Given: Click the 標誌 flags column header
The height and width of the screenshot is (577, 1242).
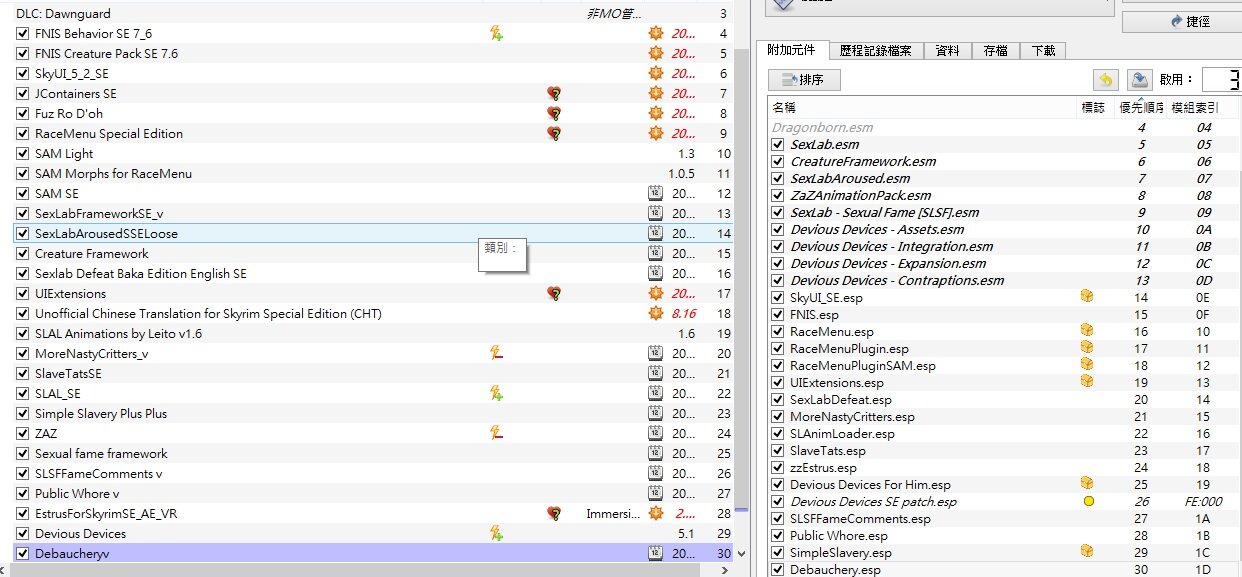Looking at the screenshot, I should tap(1094, 107).
